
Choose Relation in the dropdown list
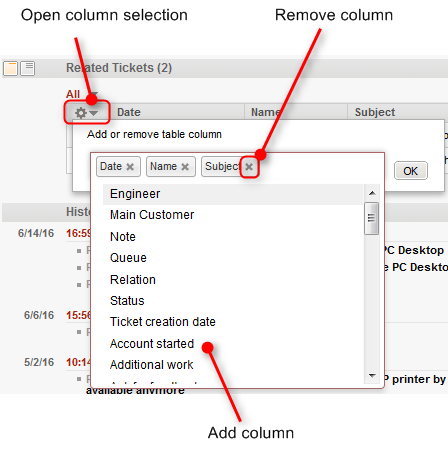133,280
